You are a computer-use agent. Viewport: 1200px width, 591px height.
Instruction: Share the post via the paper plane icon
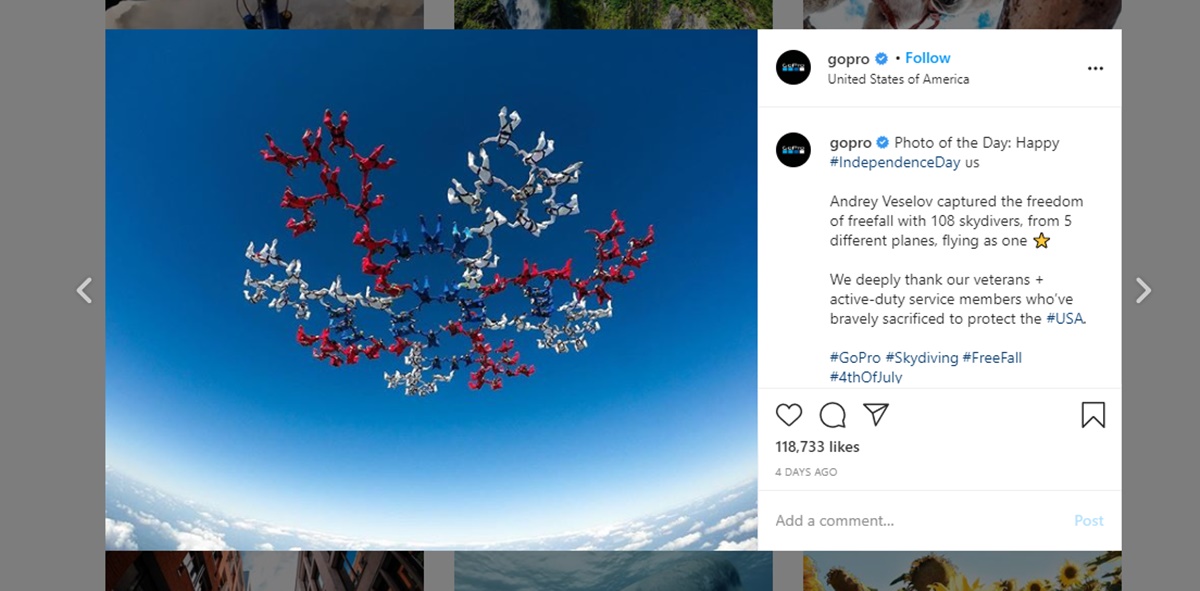pos(876,414)
